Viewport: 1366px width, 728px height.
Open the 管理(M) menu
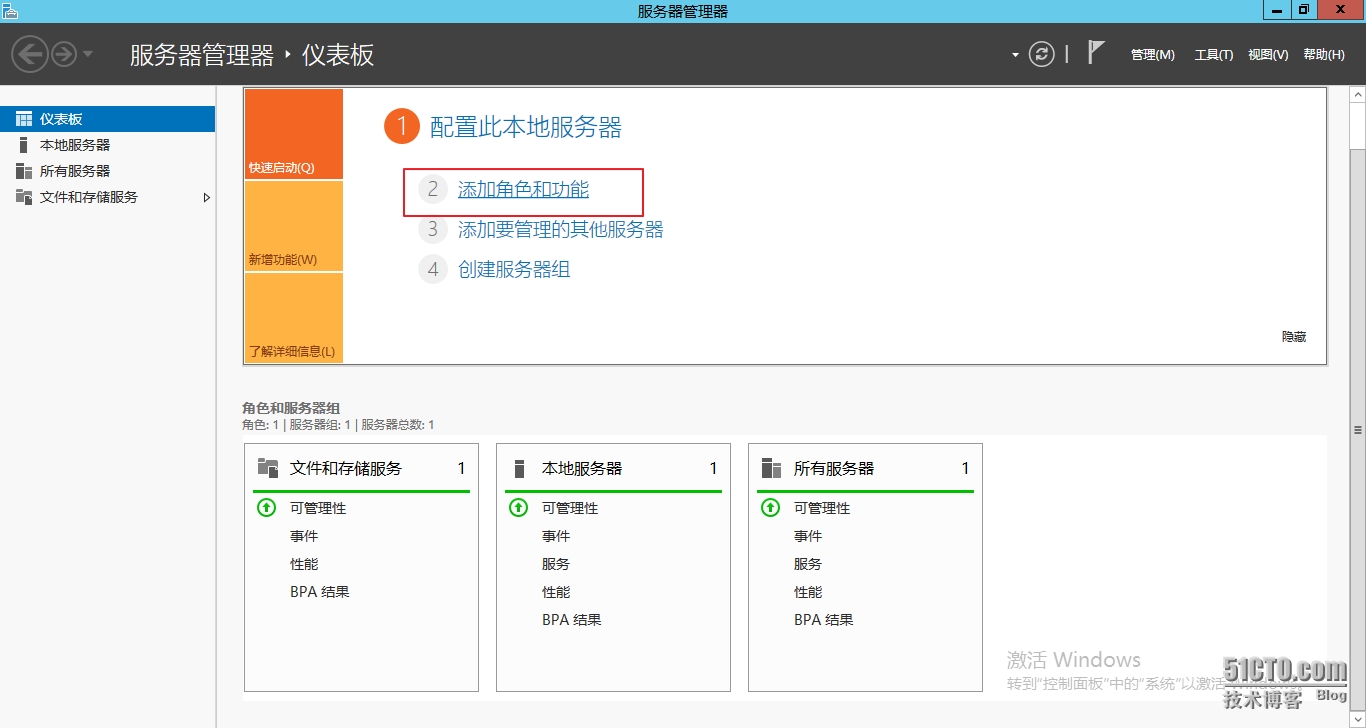(x=1152, y=55)
